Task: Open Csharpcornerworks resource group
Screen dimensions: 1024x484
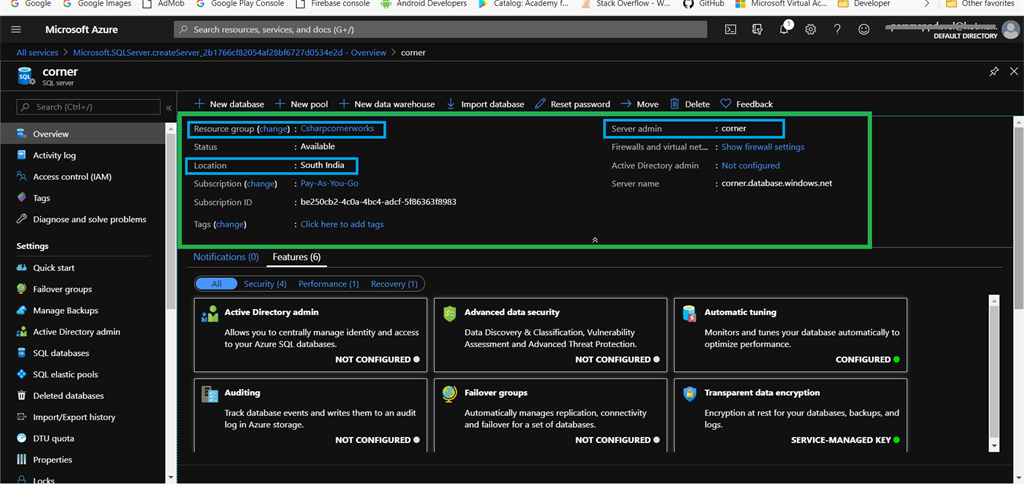Action: pyautogui.click(x=337, y=129)
